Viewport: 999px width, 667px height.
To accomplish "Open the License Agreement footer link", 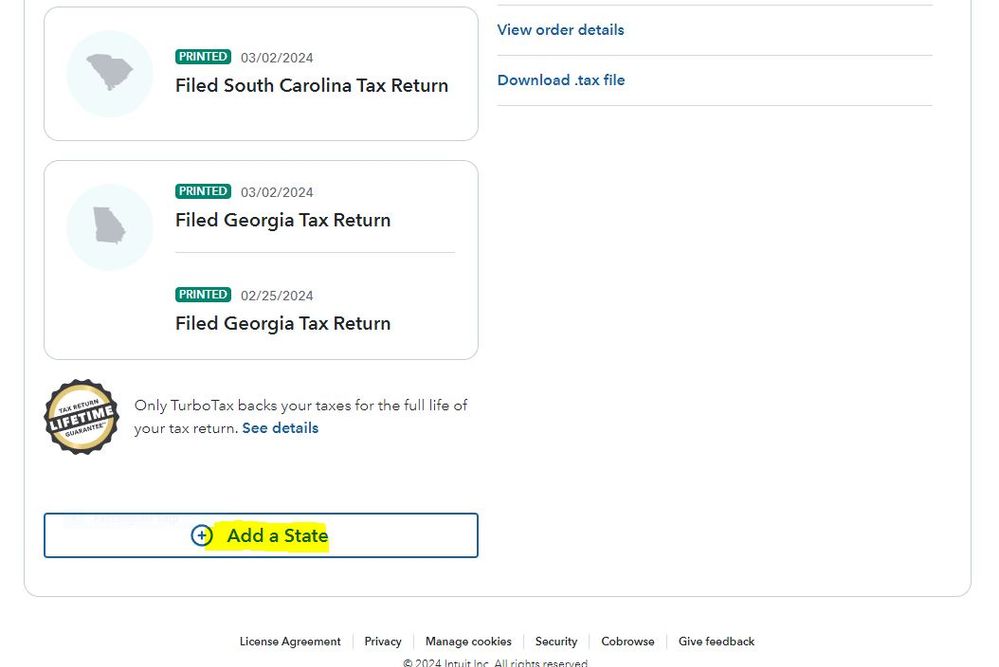I will tap(290, 642).
